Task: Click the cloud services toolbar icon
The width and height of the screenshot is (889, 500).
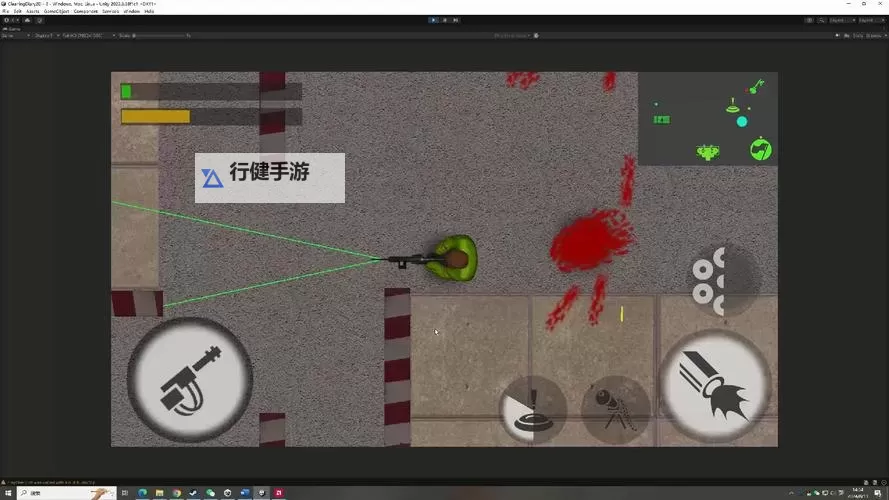Action: pyautogui.click(x=27, y=20)
